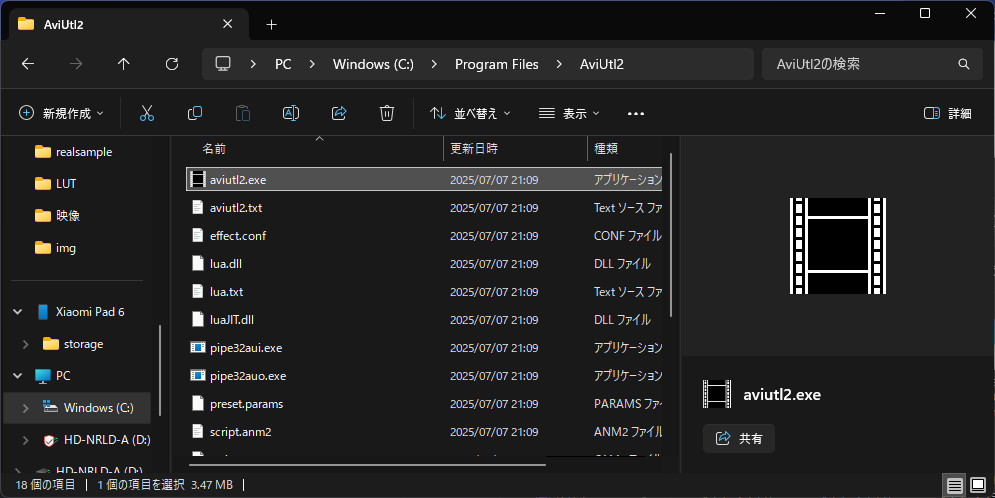This screenshot has height=498, width=995.
Task: Click the navigation pane vertical scrollbar
Action: coord(160,370)
